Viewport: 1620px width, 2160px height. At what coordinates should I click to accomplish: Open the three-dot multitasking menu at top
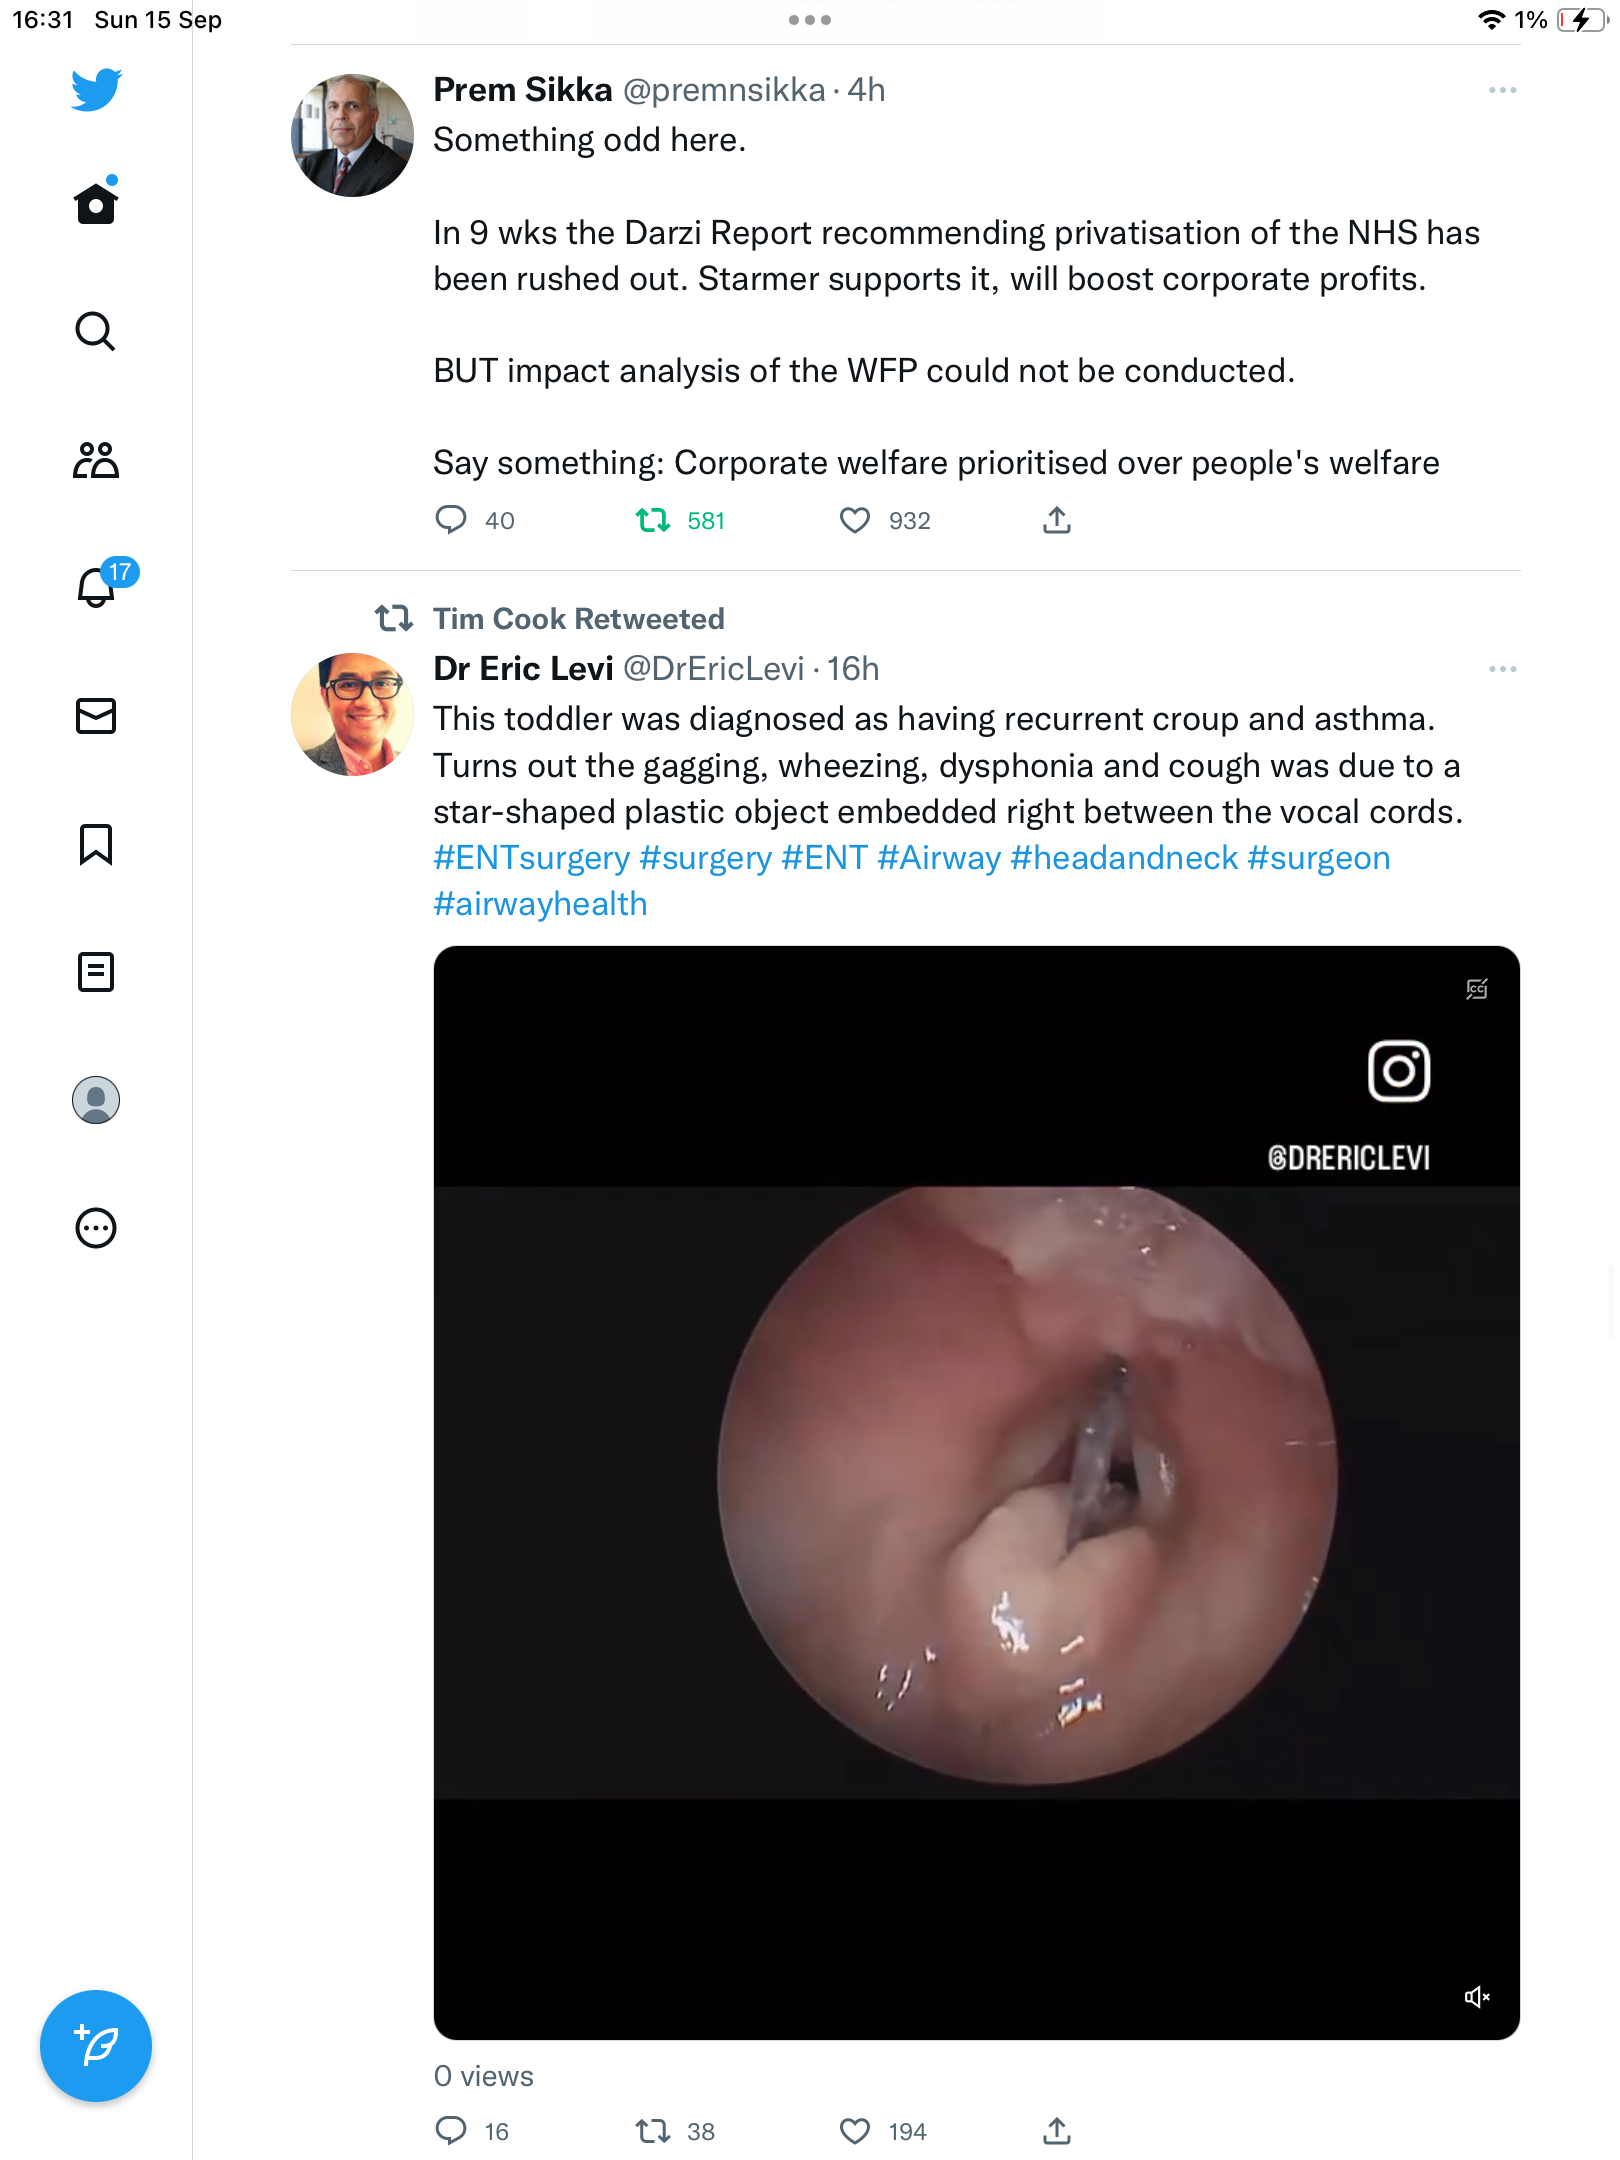810,20
